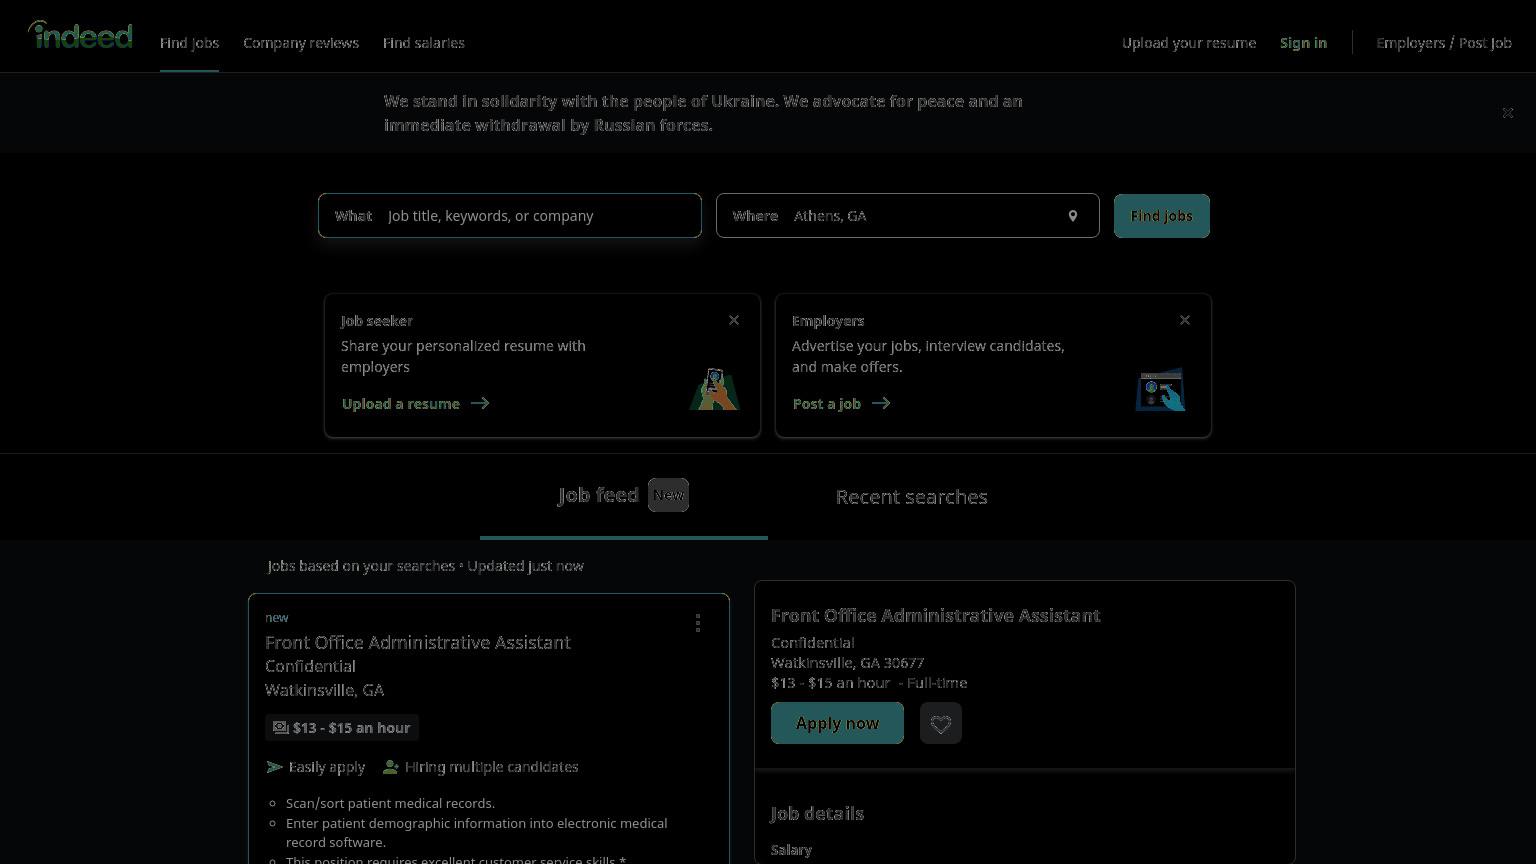Switch to the Recent searches tab
The image size is (1536, 864).
click(x=912, y=497)
